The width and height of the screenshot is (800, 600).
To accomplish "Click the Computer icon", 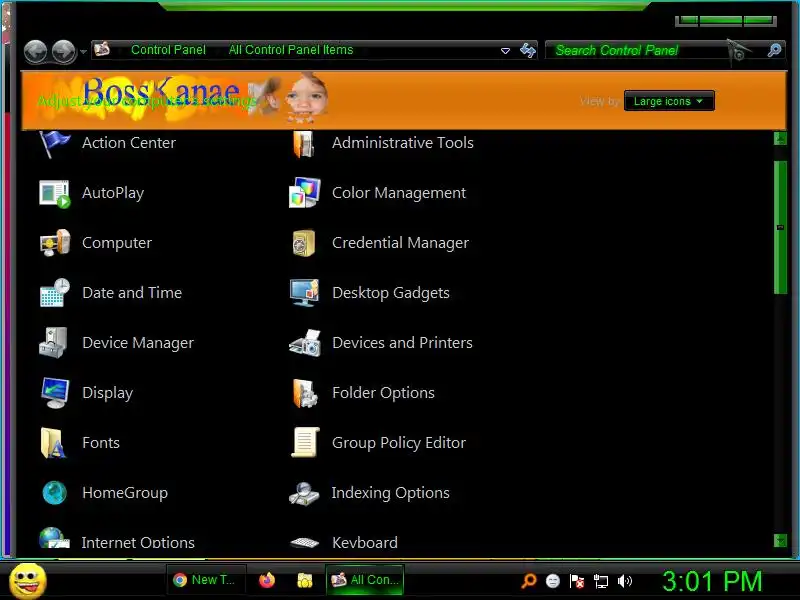I will [54, 243].
